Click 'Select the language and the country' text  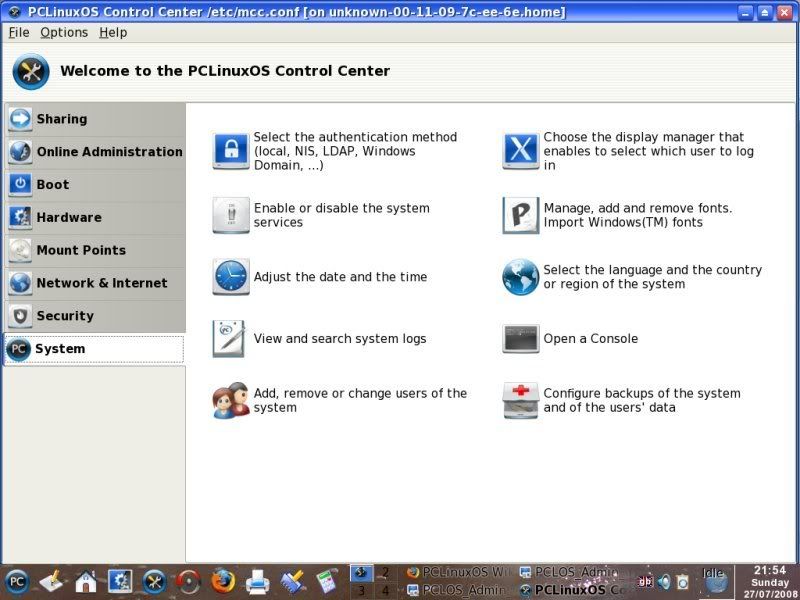tap(653, 277)
